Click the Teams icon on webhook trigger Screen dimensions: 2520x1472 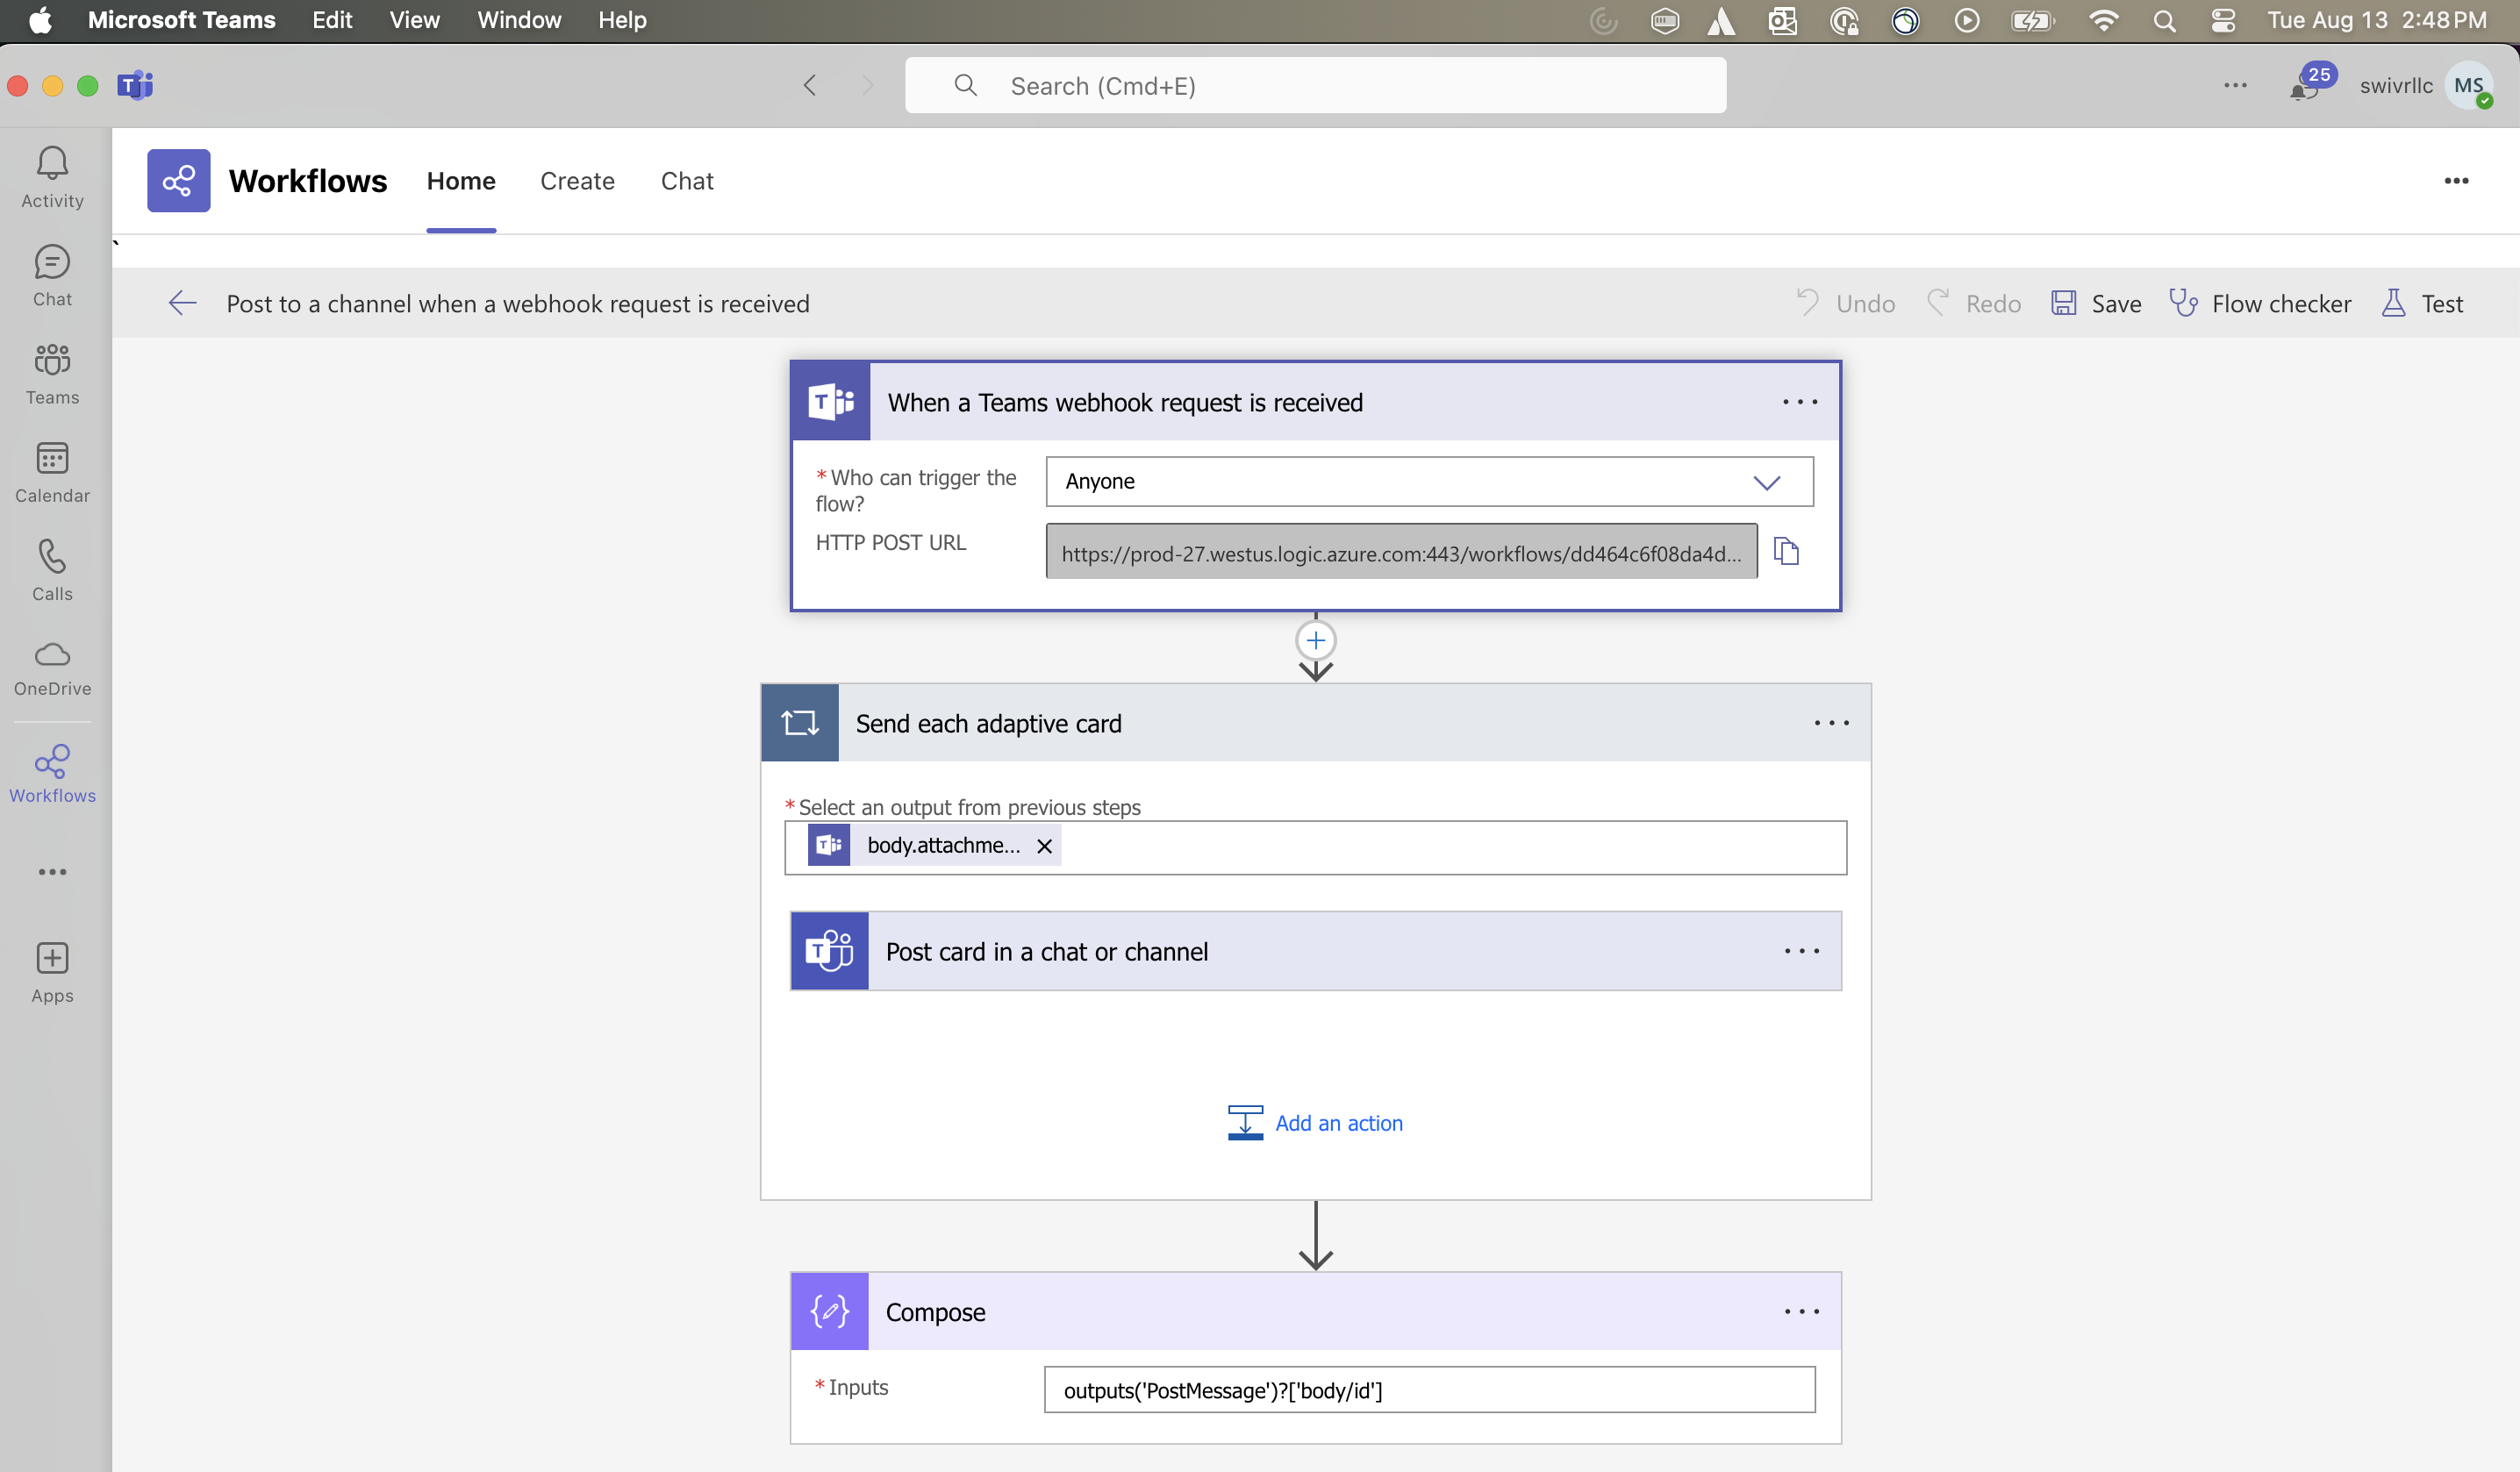831,402
